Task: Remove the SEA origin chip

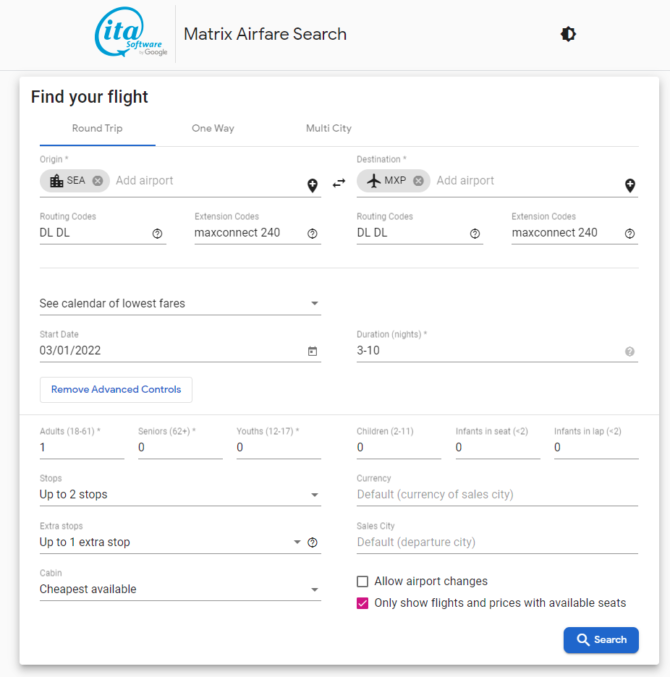Action: coord(98,180)
